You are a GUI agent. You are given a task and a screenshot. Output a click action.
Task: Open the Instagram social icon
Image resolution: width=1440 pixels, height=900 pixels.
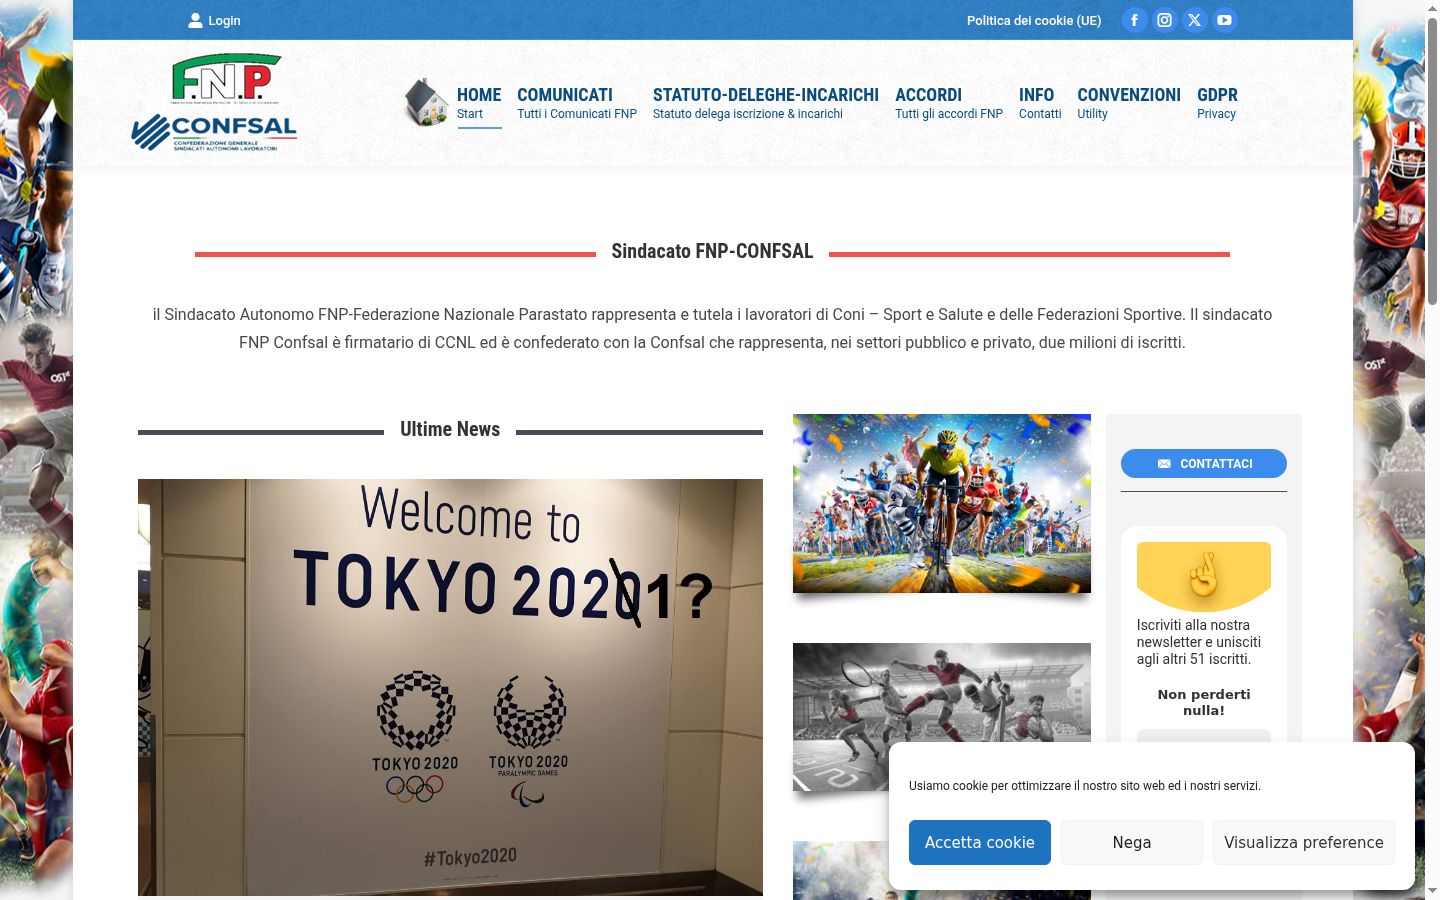click(1164, 20)
